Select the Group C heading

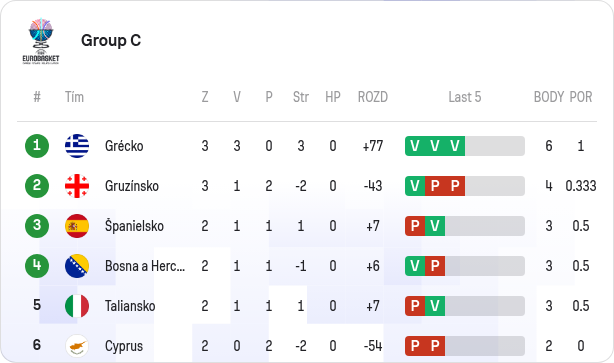(x=111, y=40)
